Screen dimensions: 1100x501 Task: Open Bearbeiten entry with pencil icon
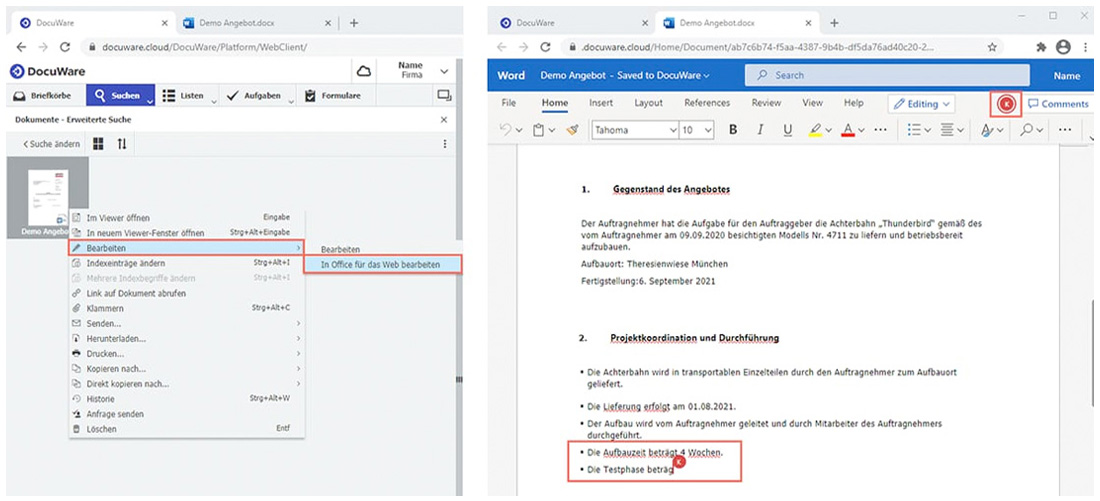coord(186,248)
